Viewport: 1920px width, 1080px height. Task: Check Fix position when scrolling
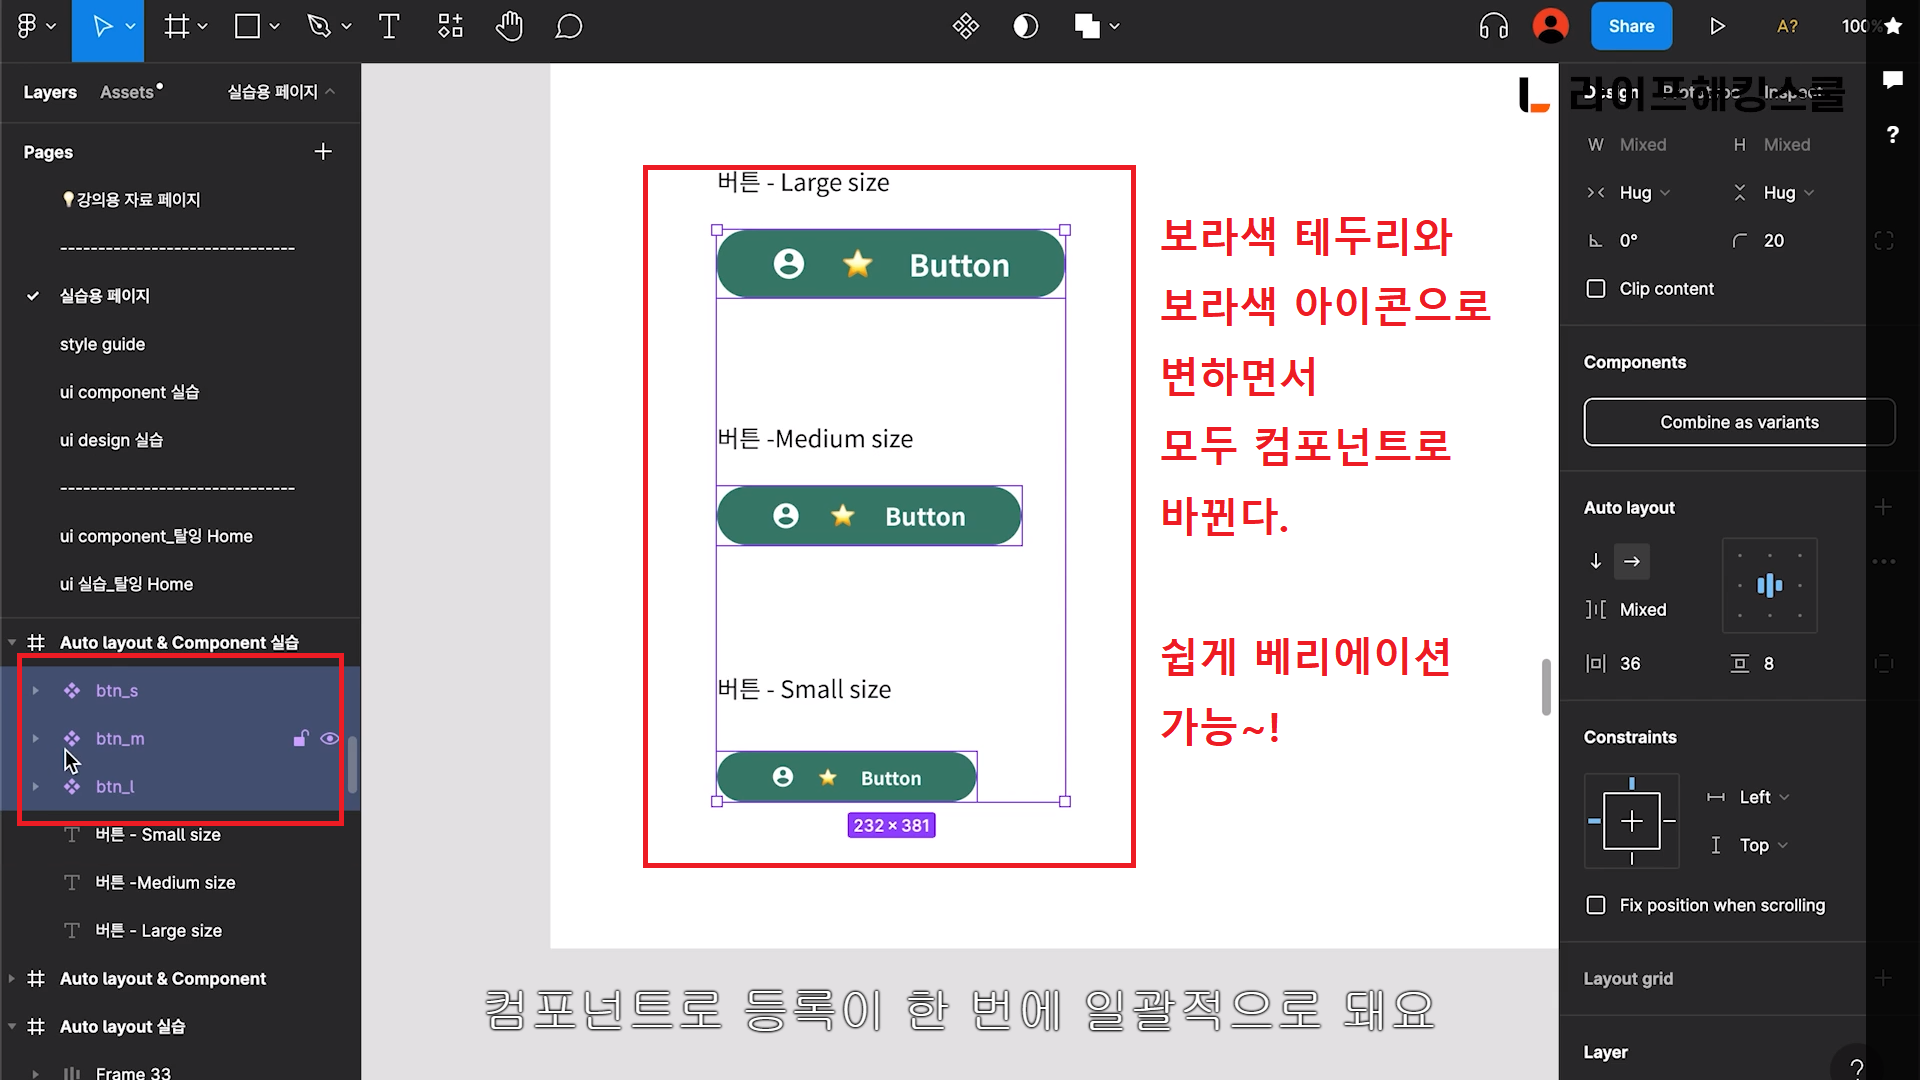click(x=1596, y=905)
